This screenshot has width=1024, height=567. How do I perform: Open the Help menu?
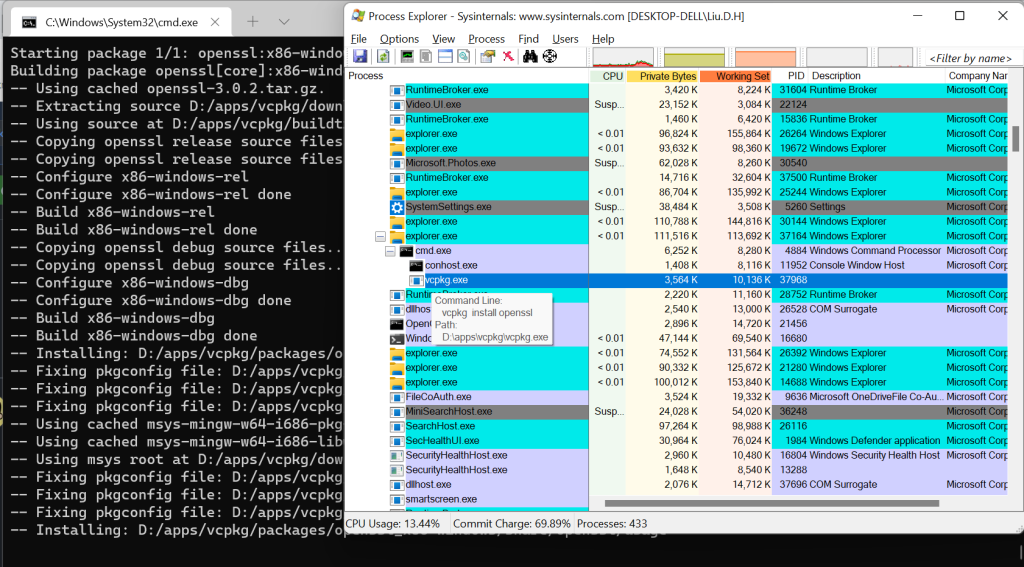(x=603, y=39)
